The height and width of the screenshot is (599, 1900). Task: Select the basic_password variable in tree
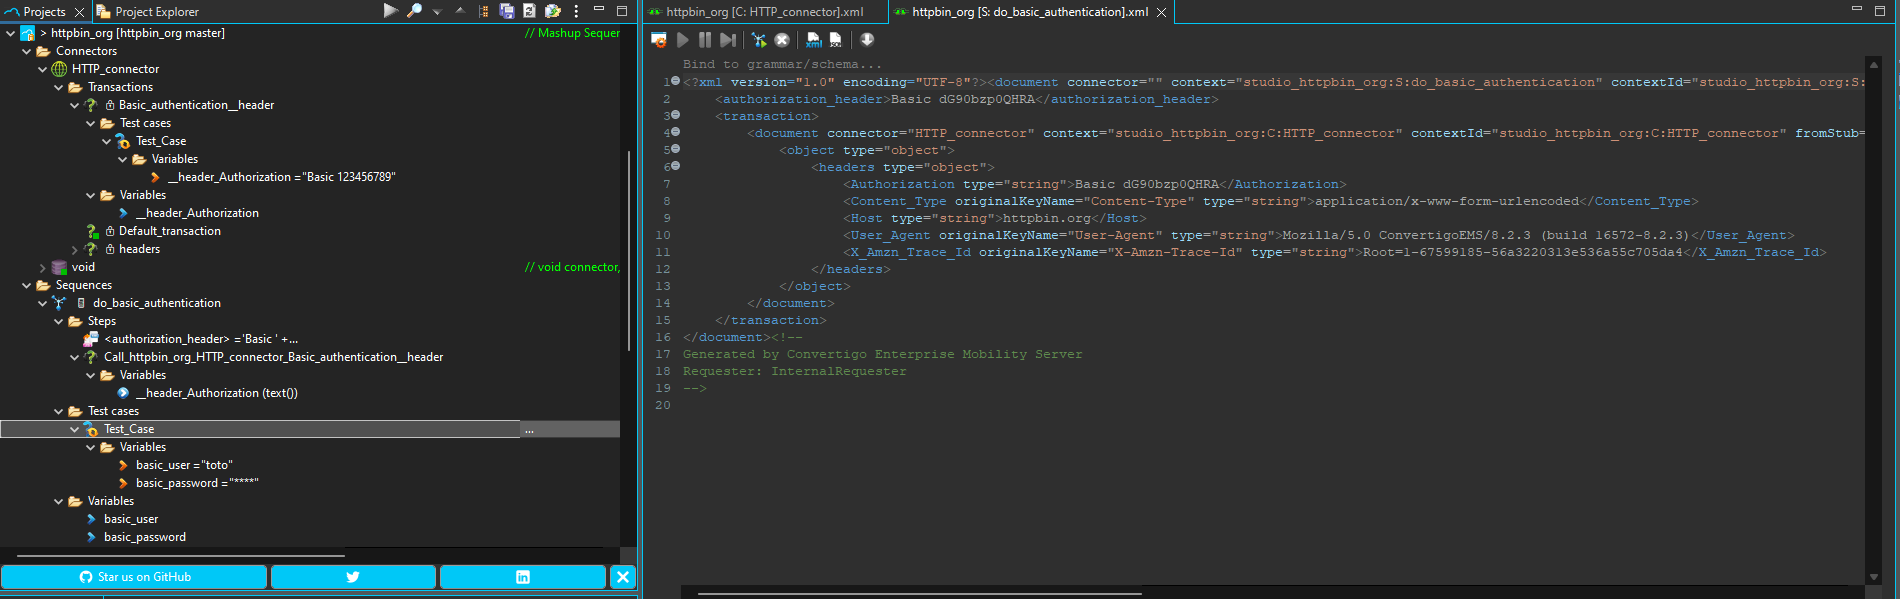[x=144, y=537]
